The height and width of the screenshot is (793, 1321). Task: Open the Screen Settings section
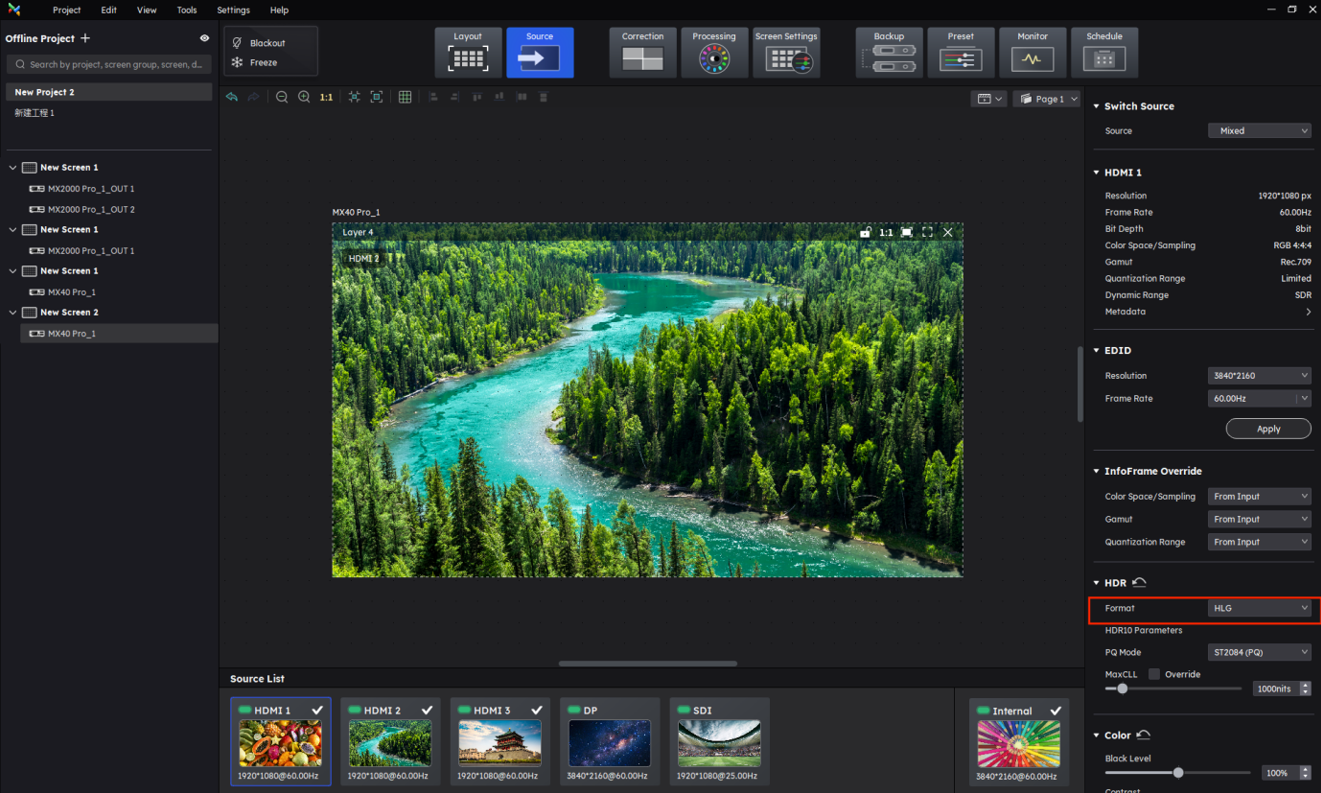tap(786, 52)
